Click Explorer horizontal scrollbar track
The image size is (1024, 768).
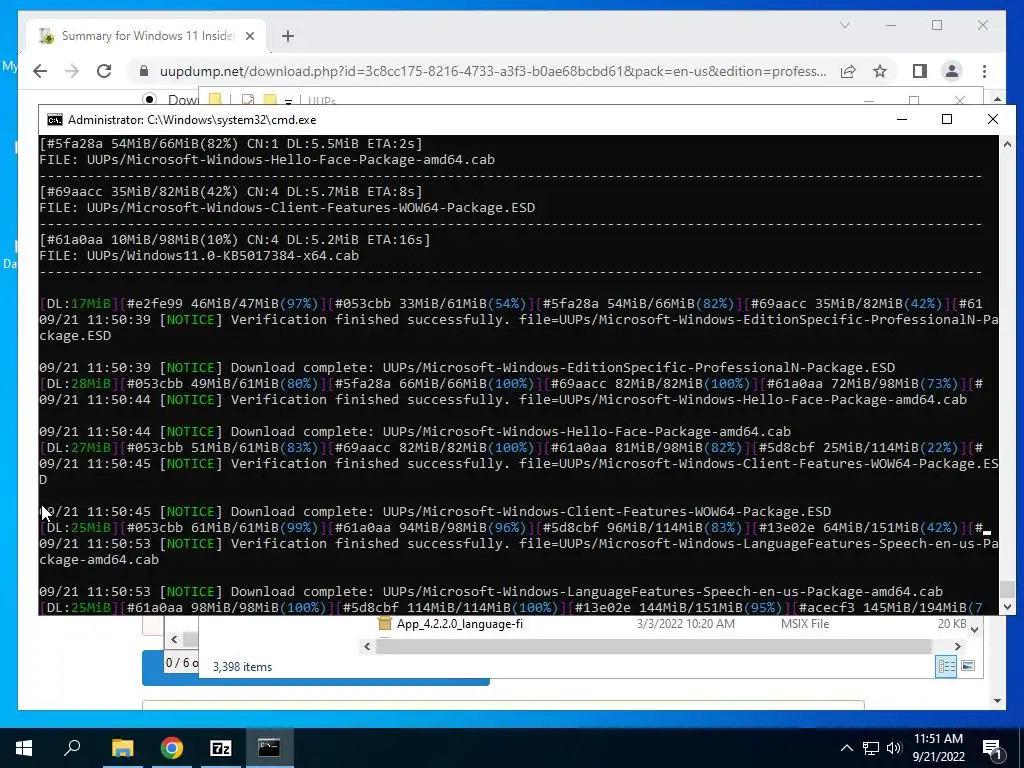653,646
